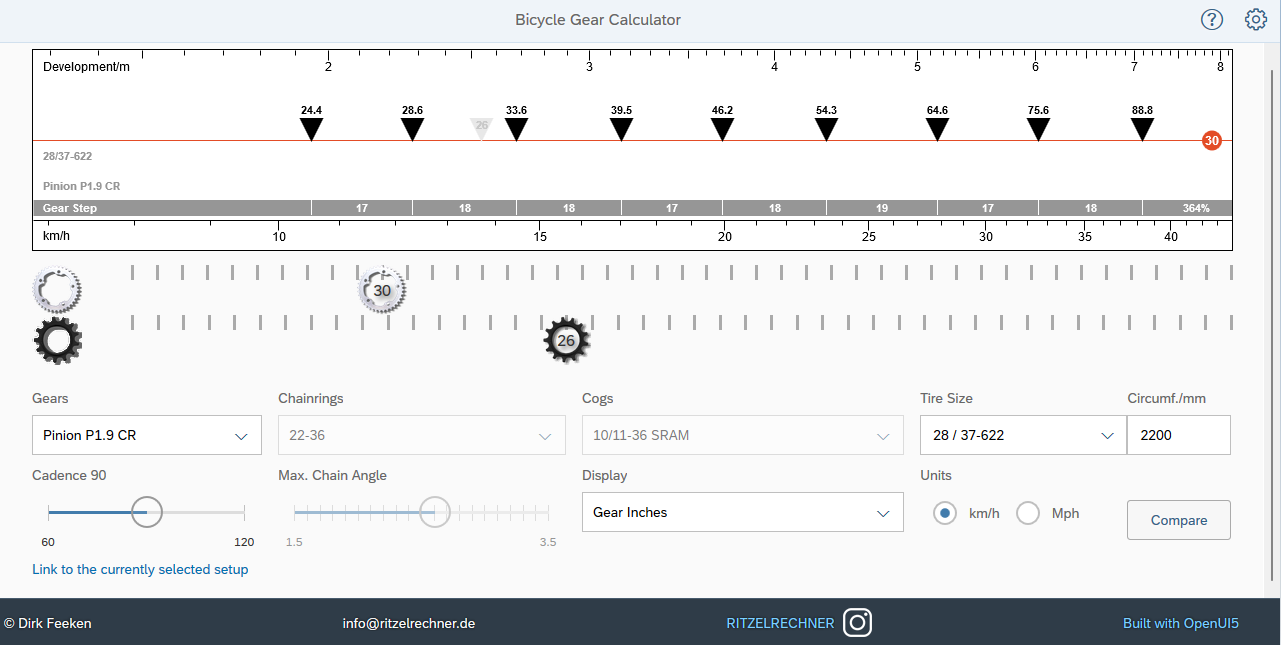Click the gear marker labeled 24.4
Image resolution: width=1281 pixels, height=645 pixels.
(312, 129)
